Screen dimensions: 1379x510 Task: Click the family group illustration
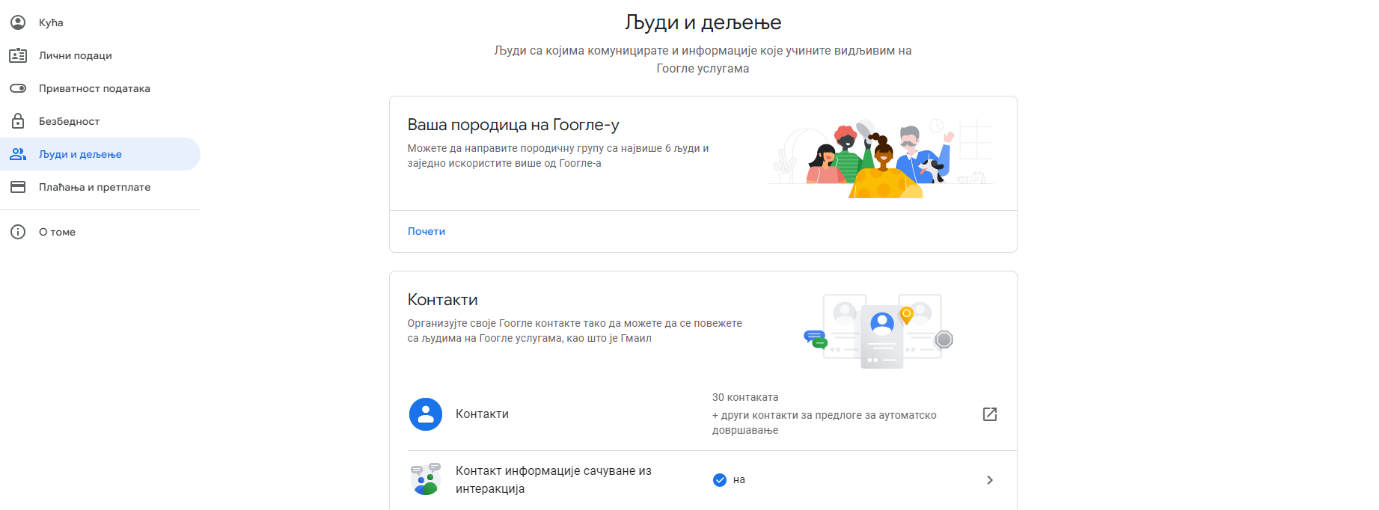pyautogui.click(x=880, y=157)
